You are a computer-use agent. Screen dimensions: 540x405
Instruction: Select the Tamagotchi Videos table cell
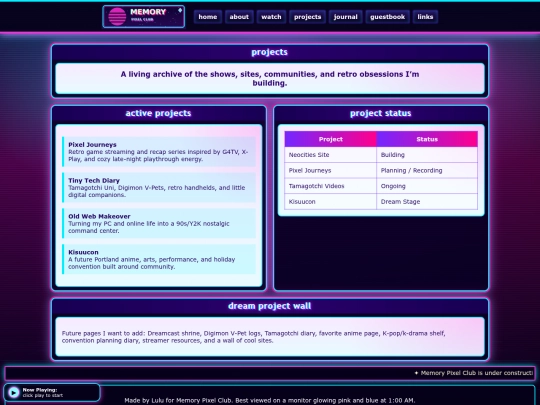(331, 186)
